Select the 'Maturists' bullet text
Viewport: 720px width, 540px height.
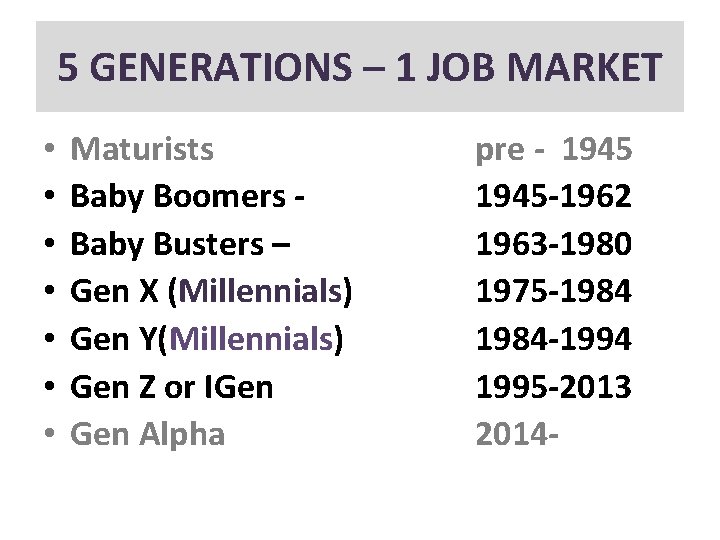pyautogui.click(x=143, y=150)
